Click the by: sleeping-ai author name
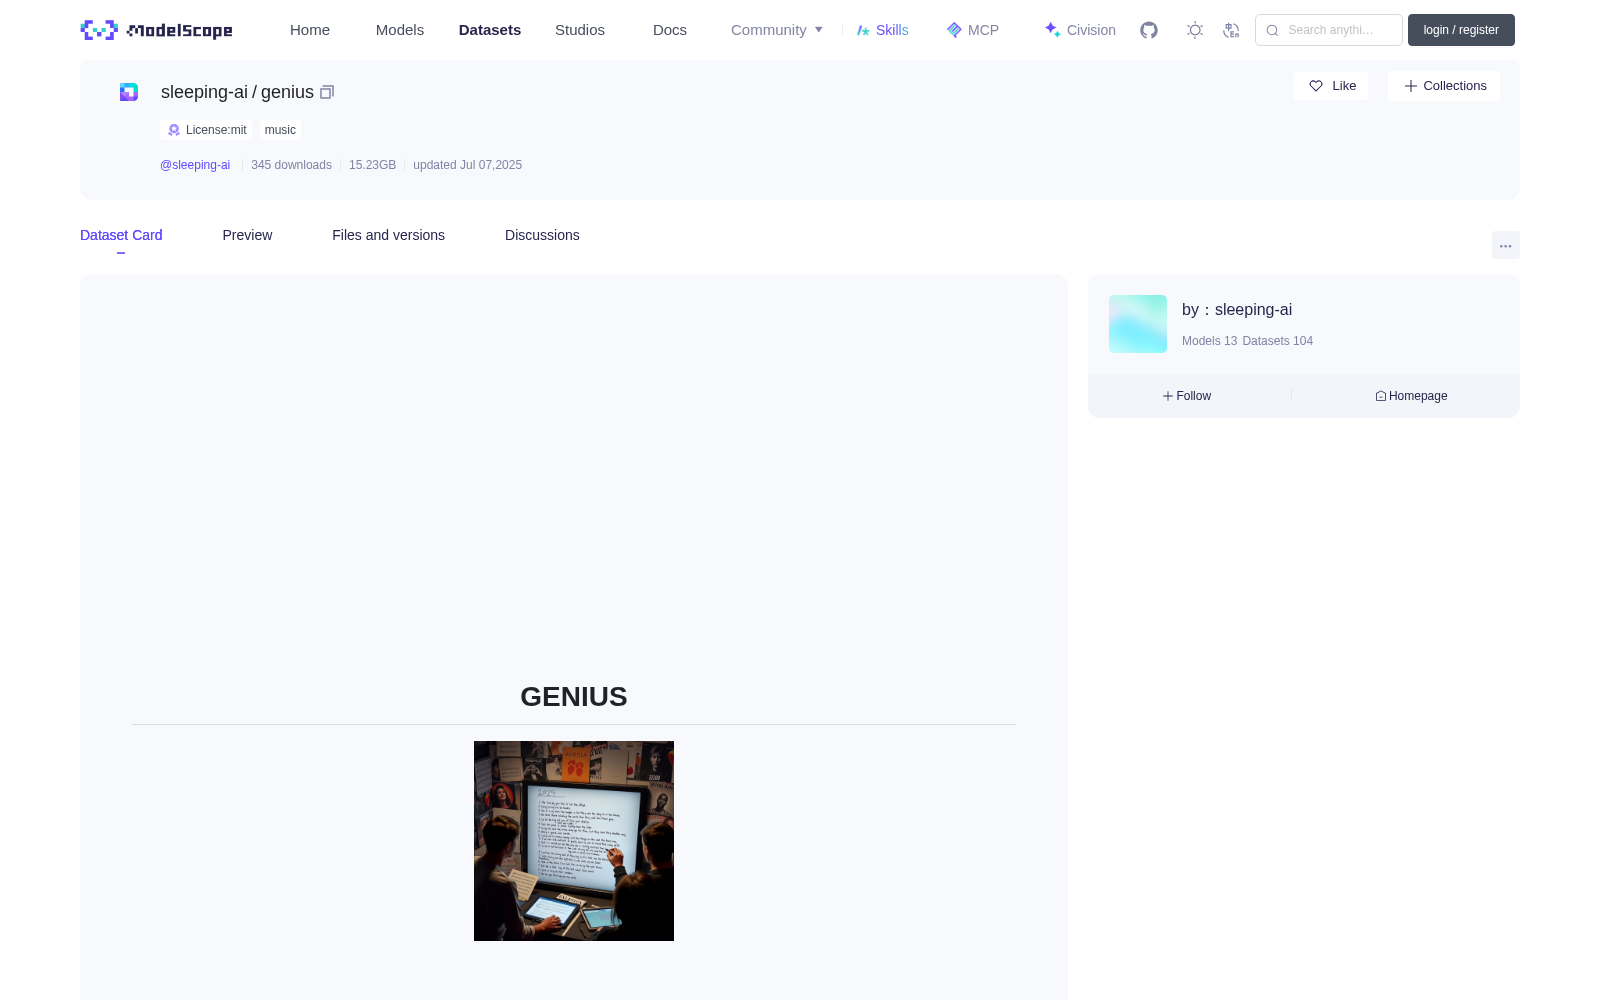The height and width of the screenshot is (1000, 1600). coord(1237,310)
